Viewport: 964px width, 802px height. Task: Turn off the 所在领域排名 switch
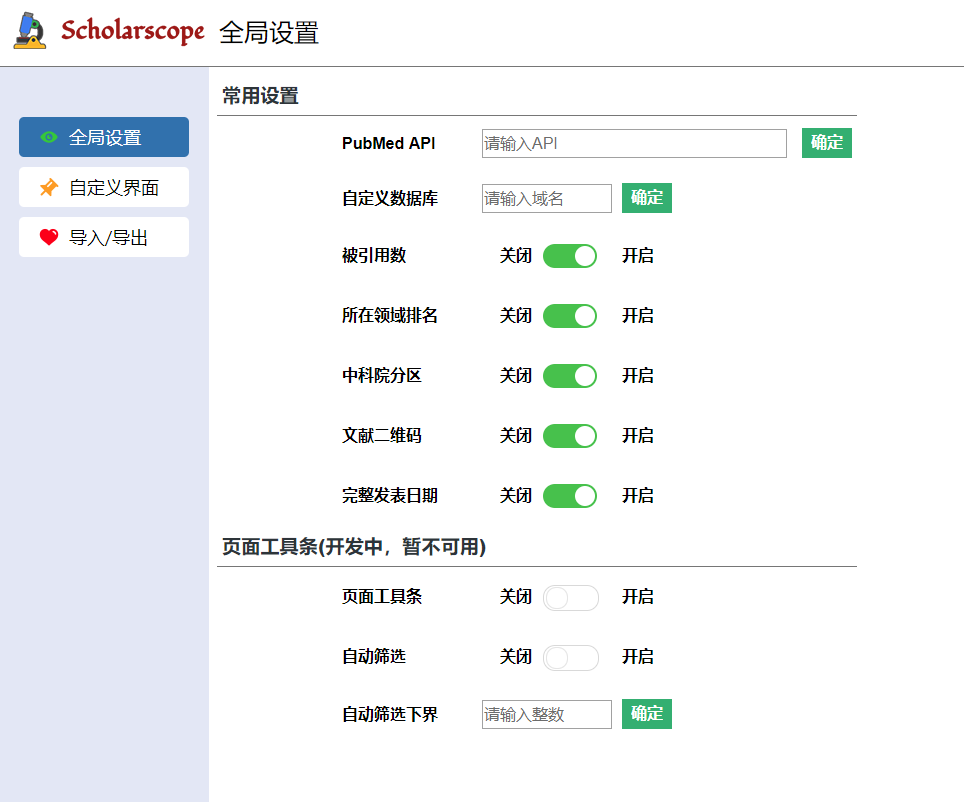(569, 316)
